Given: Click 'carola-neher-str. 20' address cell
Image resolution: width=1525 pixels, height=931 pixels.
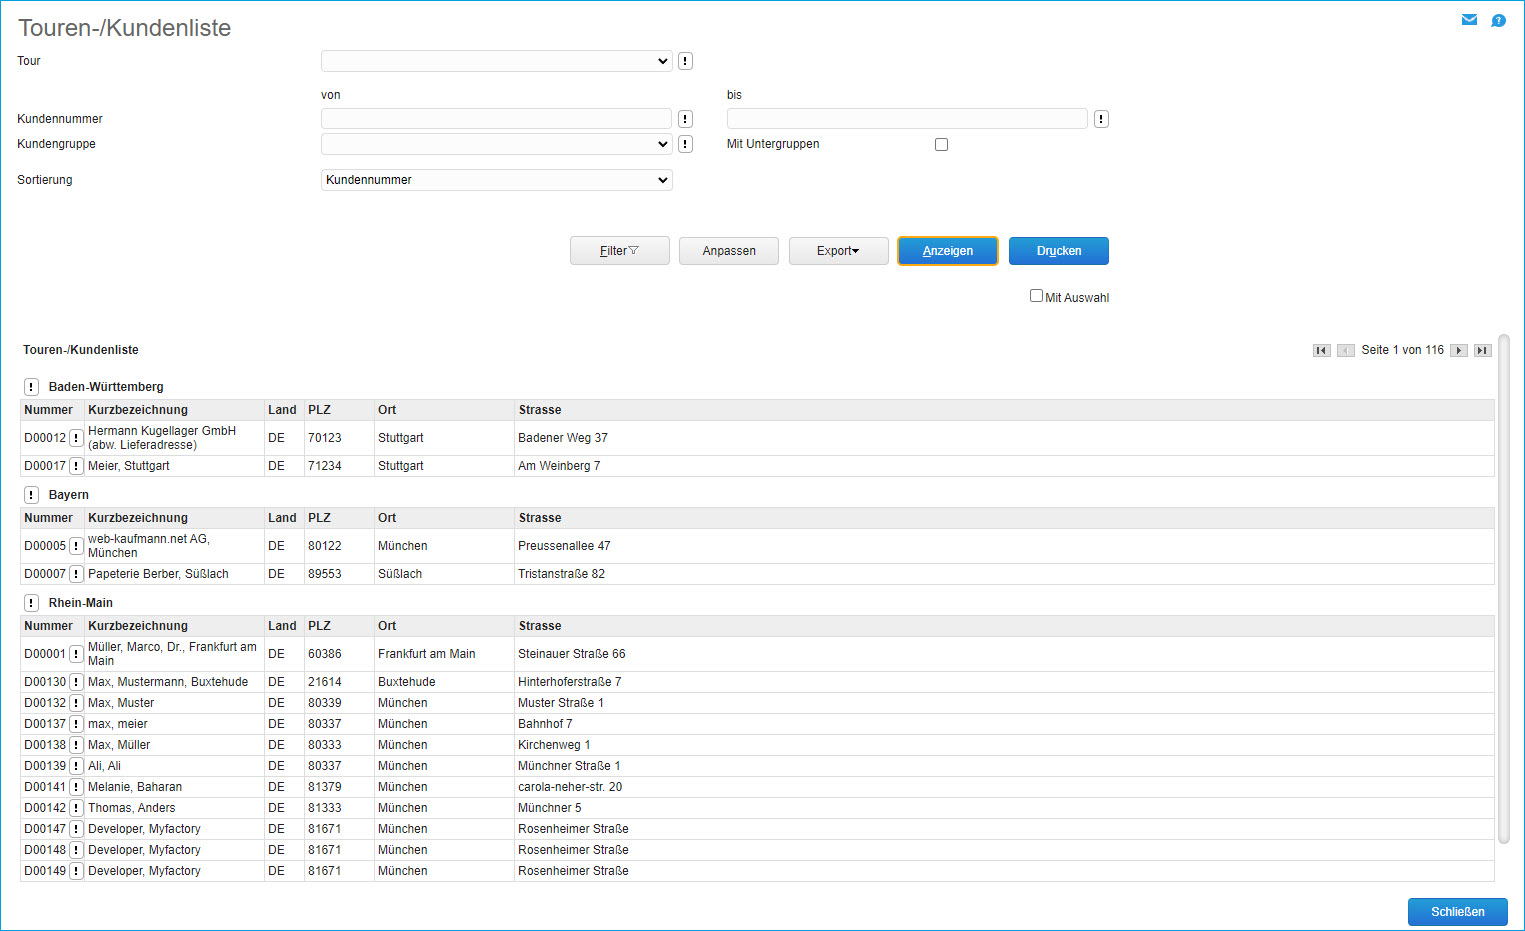Looking at the screenshot, I should click(x=570, y=787).
